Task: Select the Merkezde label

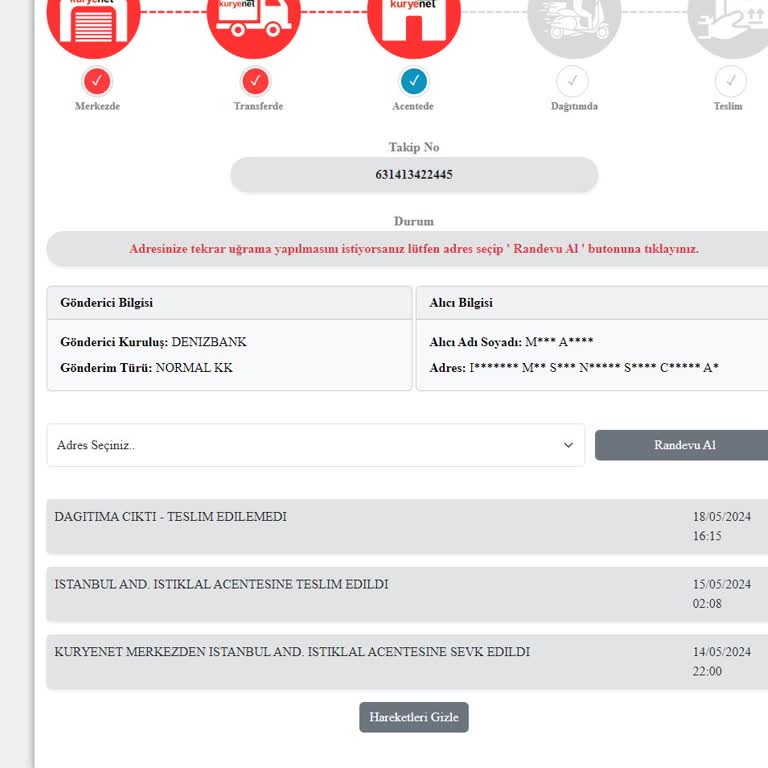Action: point(97,106)
